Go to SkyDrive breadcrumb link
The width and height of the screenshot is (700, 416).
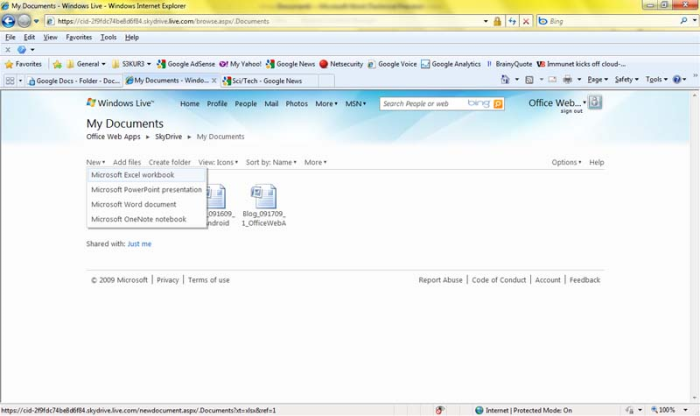pyautogui.click(x=168, y=137)
